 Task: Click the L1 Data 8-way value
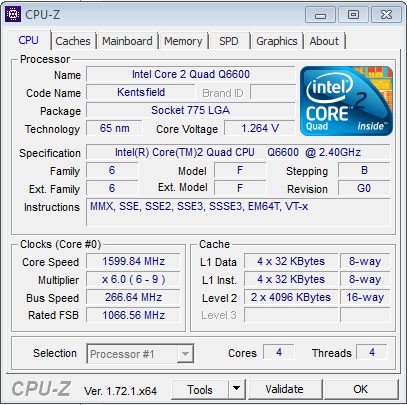tap(365, 261)
